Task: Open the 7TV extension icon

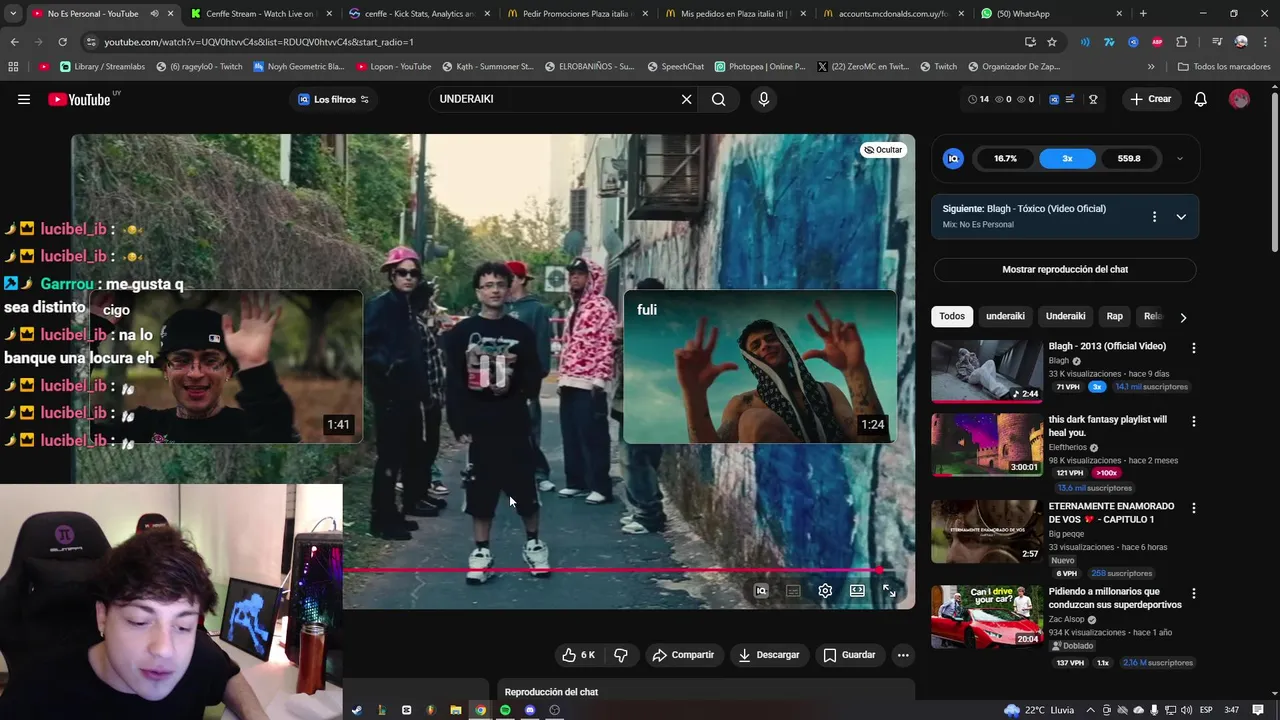Action: tap(1109, 42)
